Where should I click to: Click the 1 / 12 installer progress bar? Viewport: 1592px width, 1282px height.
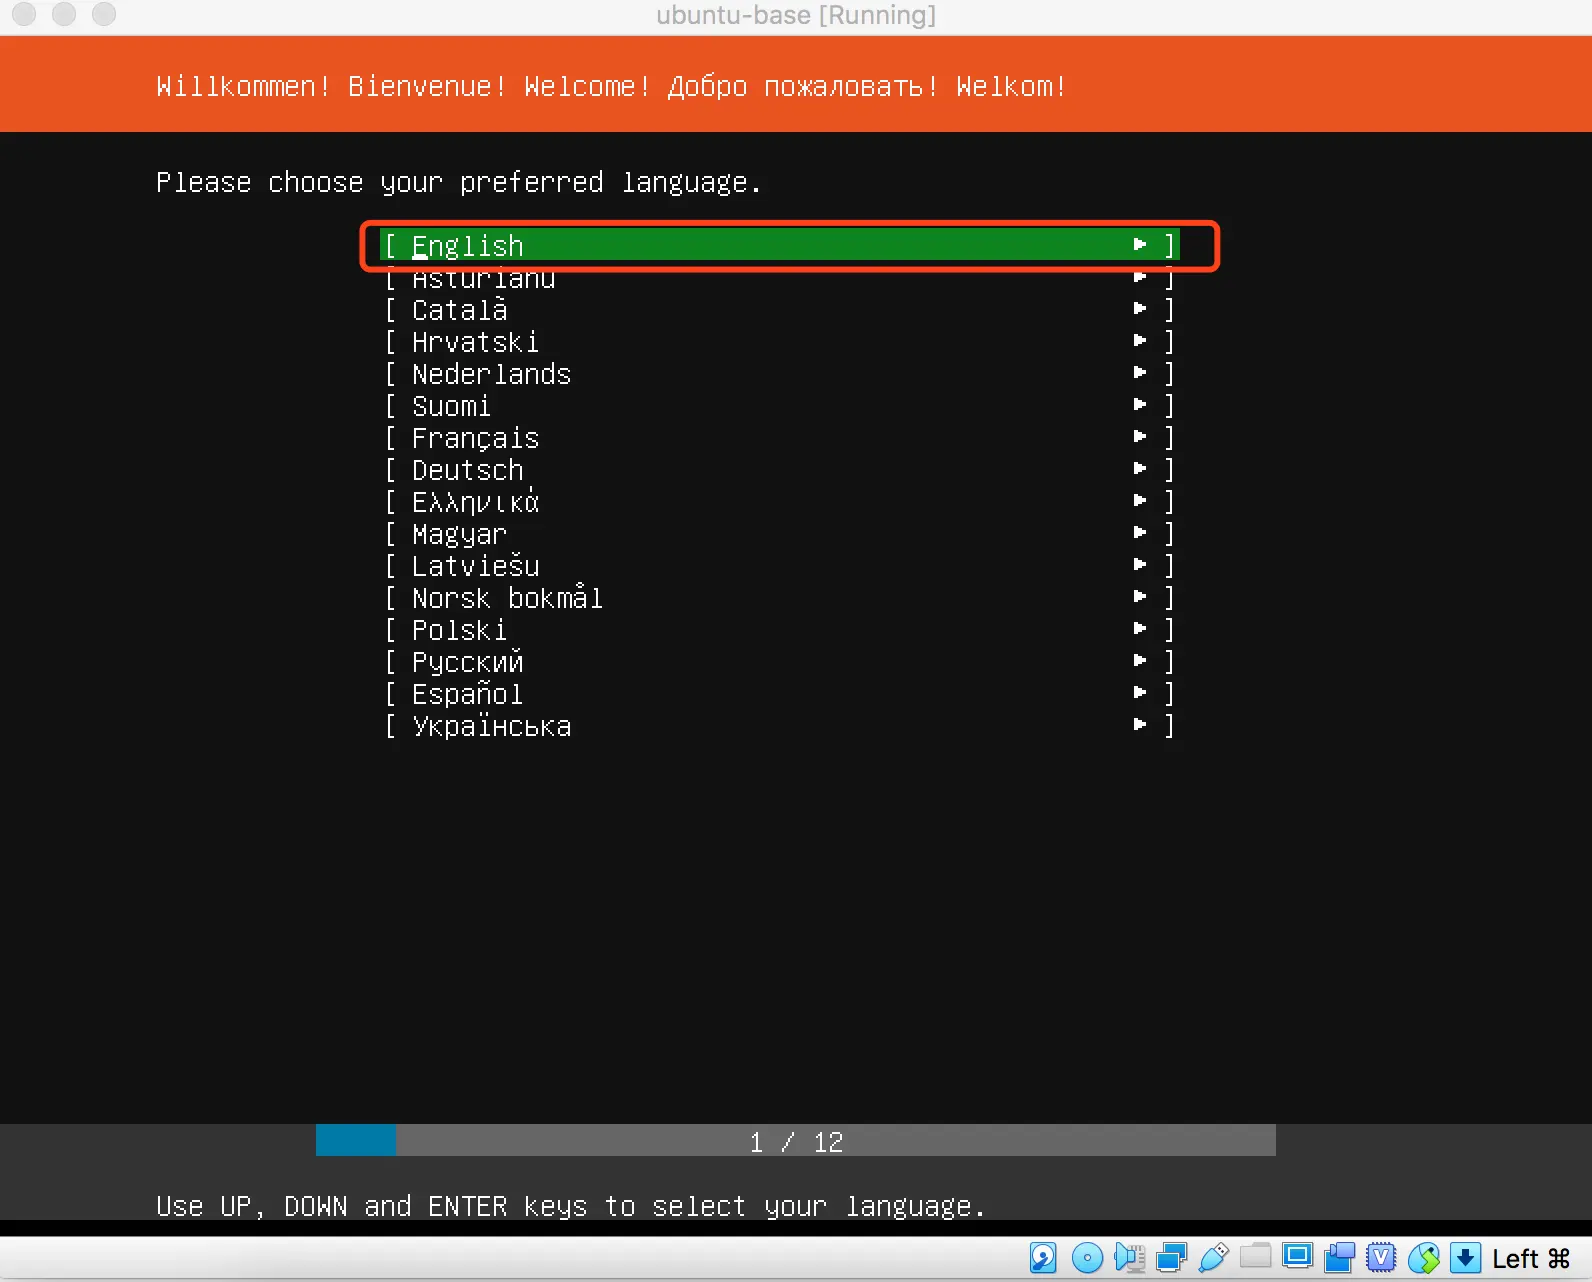pyautogui.click(x=796, y=1141)
